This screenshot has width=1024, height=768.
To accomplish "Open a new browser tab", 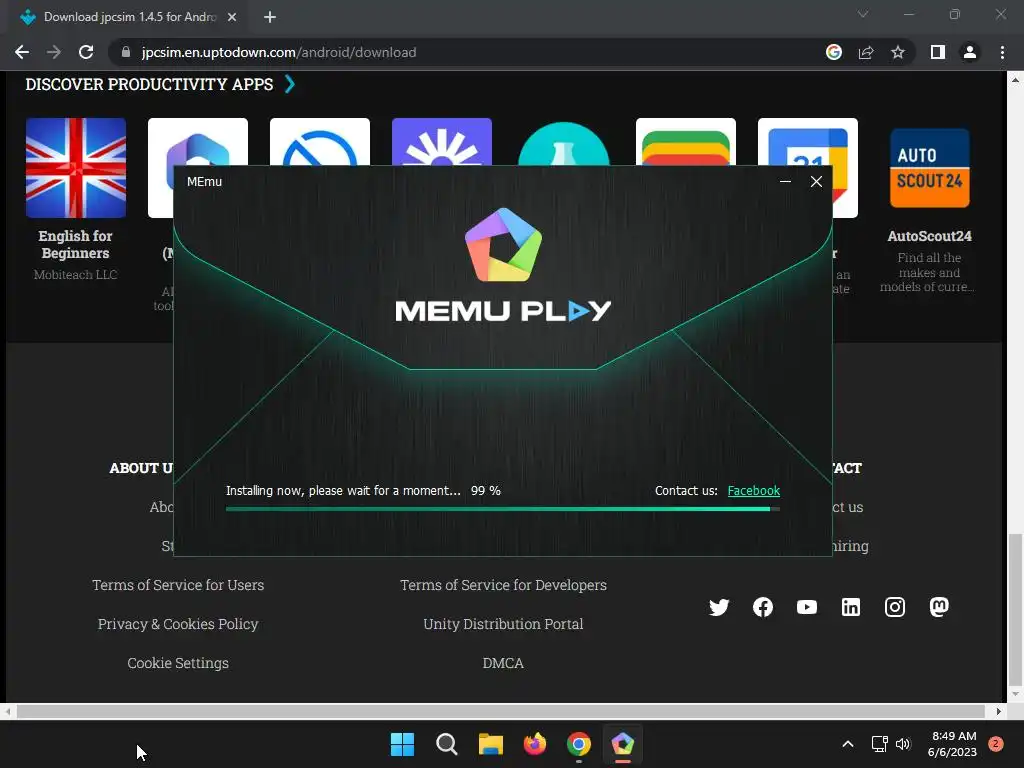I will click(x=270, y=17).
